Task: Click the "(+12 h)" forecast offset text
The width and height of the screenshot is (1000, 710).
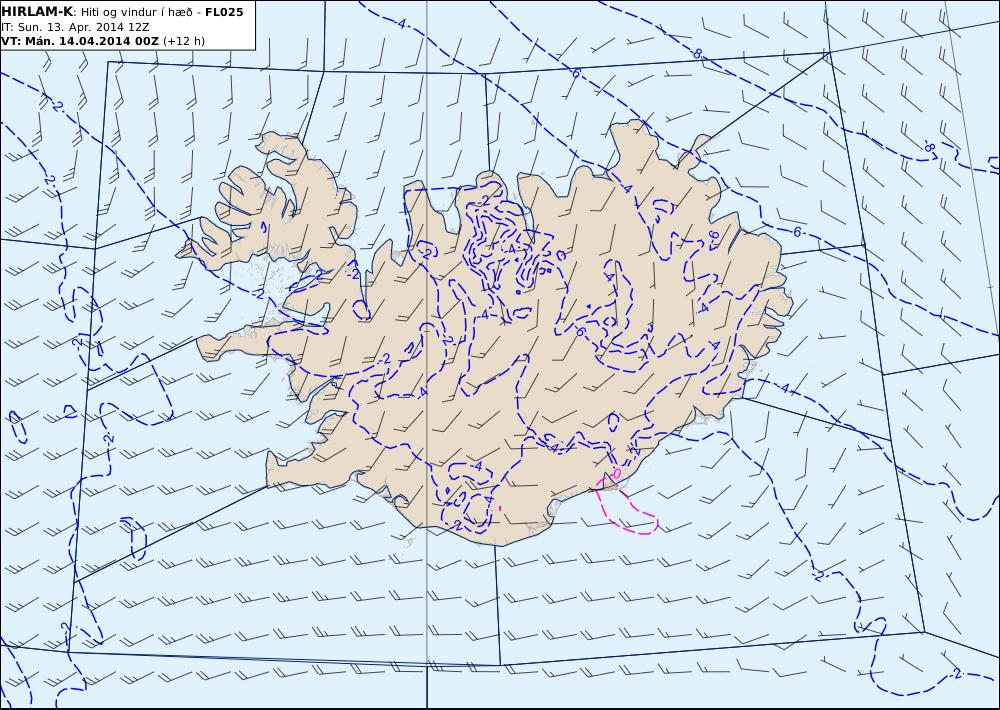Action: point(184,41)
